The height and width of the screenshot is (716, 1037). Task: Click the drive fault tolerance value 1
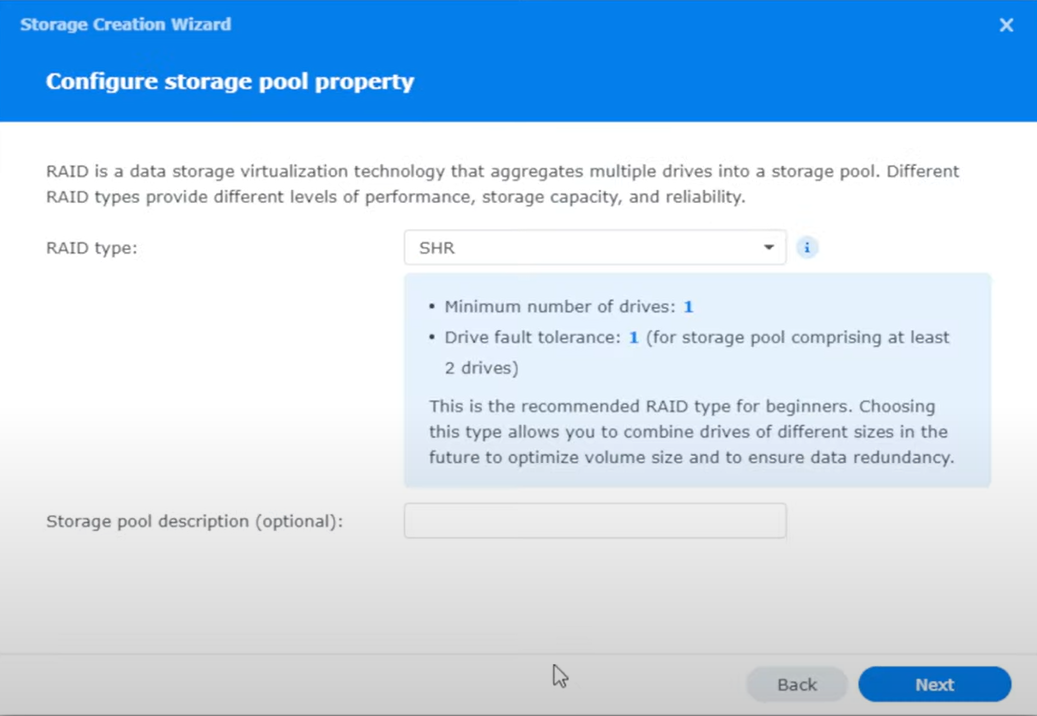point(633,338)
